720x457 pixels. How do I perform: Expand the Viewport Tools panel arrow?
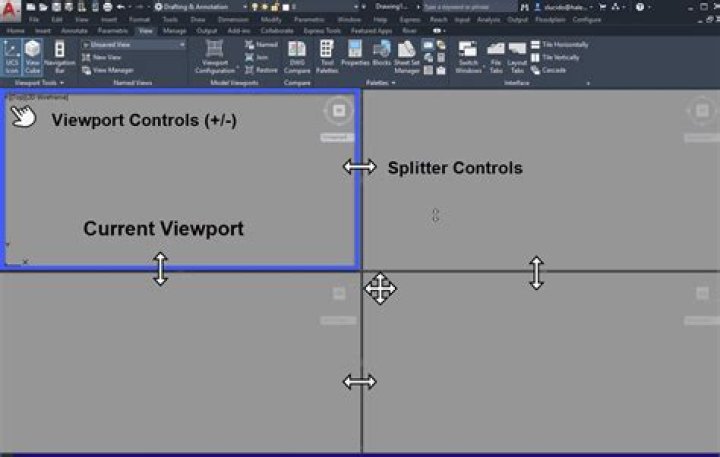pyautogui.click(x=62, y=83)
